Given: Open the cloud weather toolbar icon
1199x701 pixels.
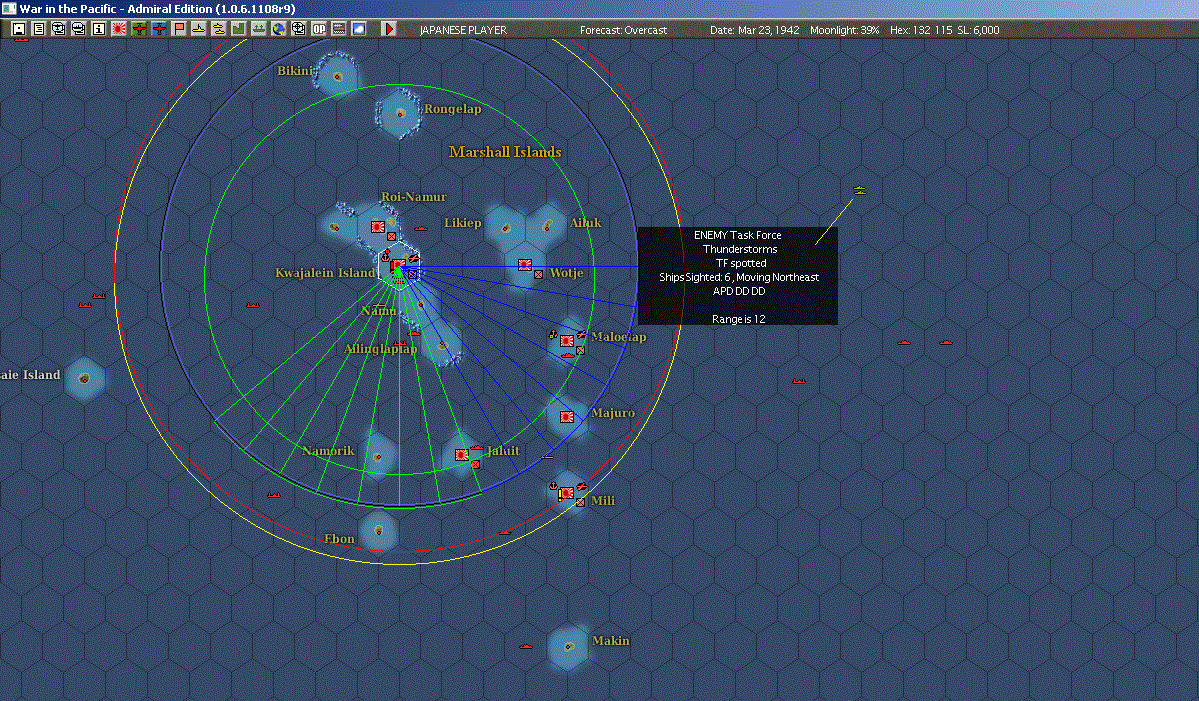Looking at the screenshot, I should pos(358,29).
